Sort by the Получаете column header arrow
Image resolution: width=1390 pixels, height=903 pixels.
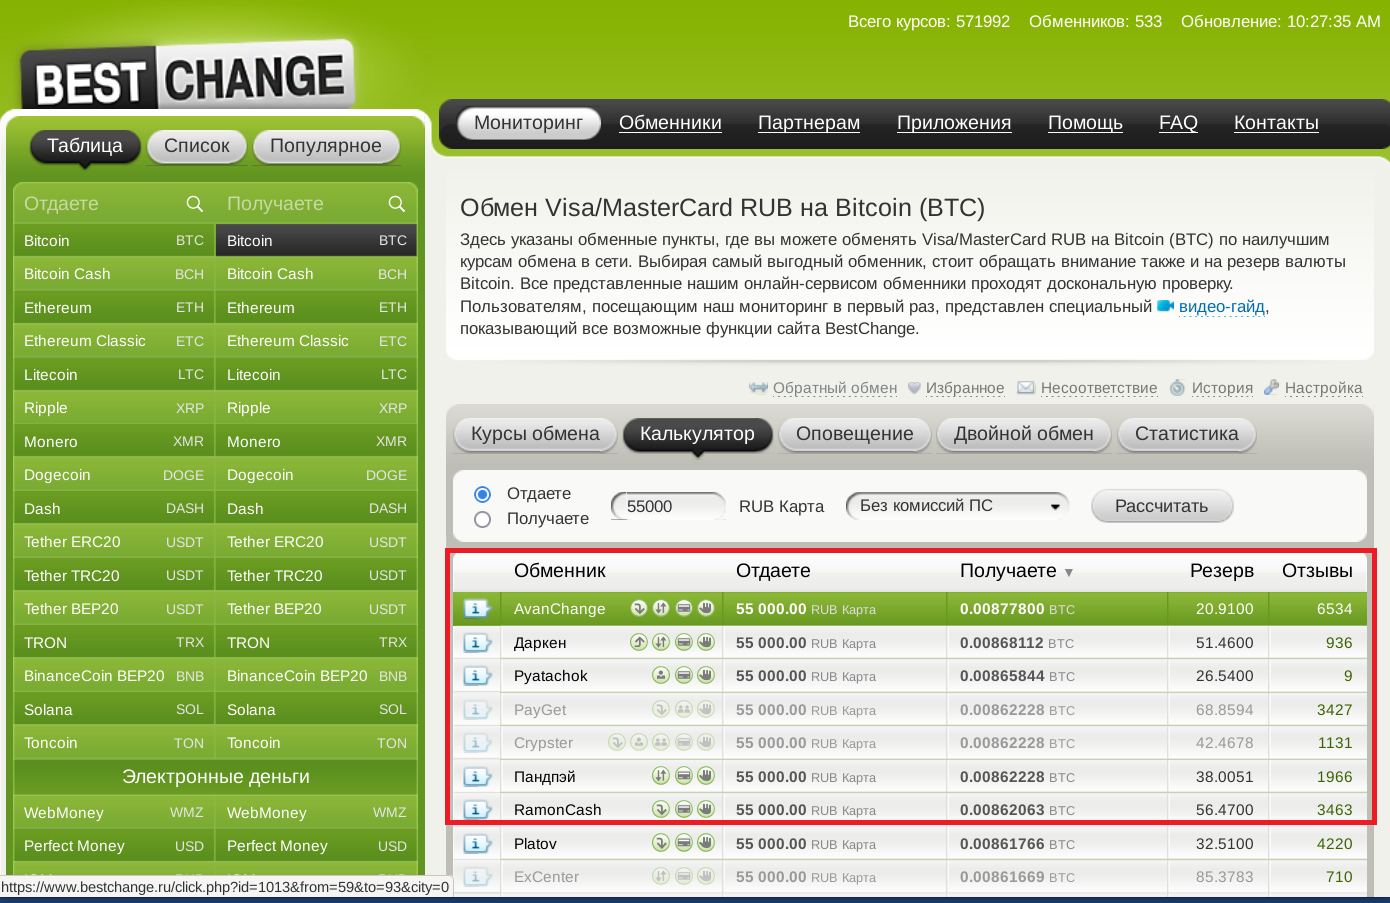click(1069, 572)
